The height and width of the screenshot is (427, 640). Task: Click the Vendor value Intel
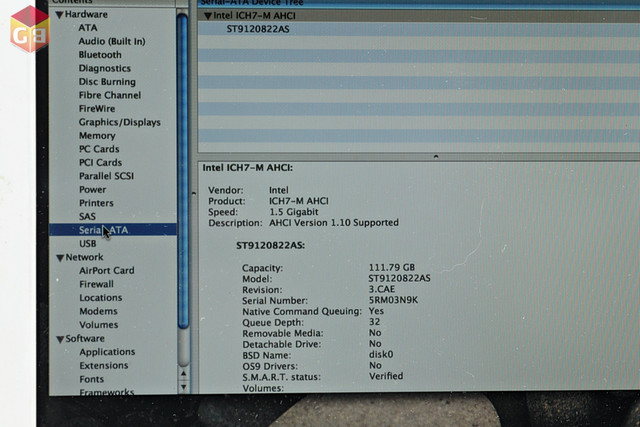[279, 190]
